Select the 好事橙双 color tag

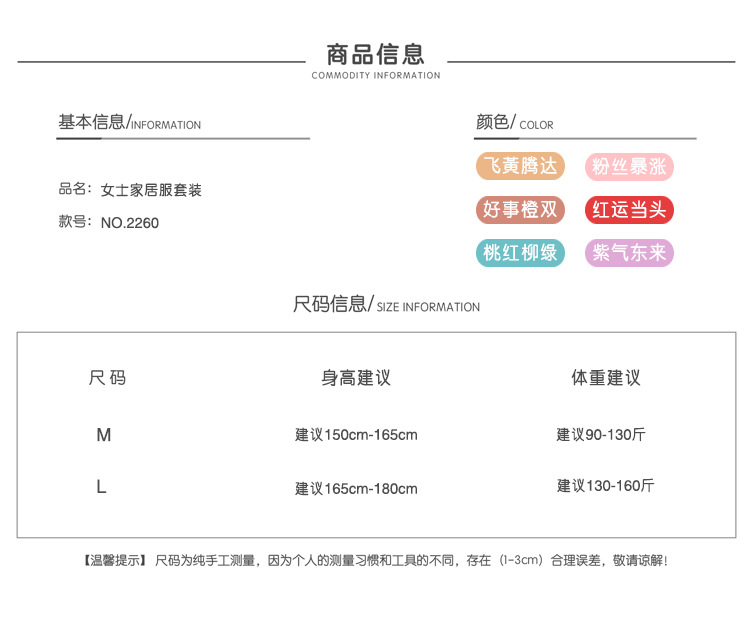pos(520,210)
